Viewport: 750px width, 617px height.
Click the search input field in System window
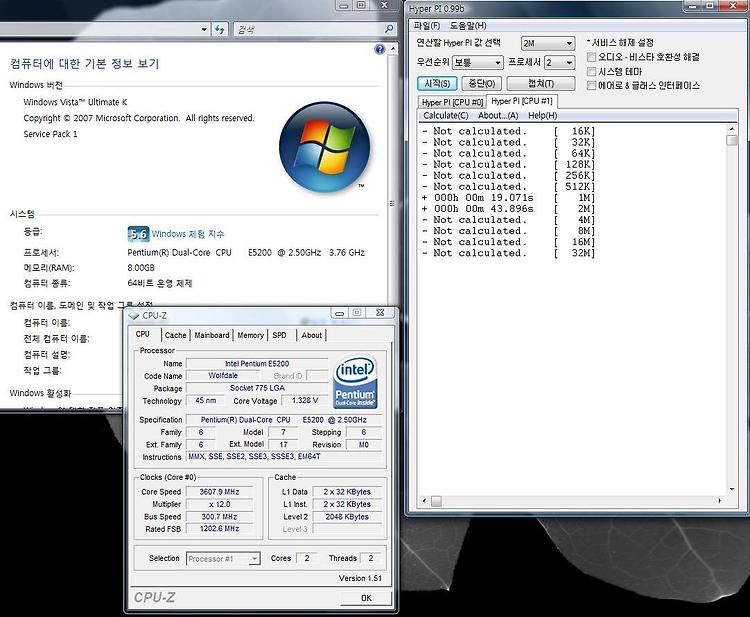[x=310, y=29]
